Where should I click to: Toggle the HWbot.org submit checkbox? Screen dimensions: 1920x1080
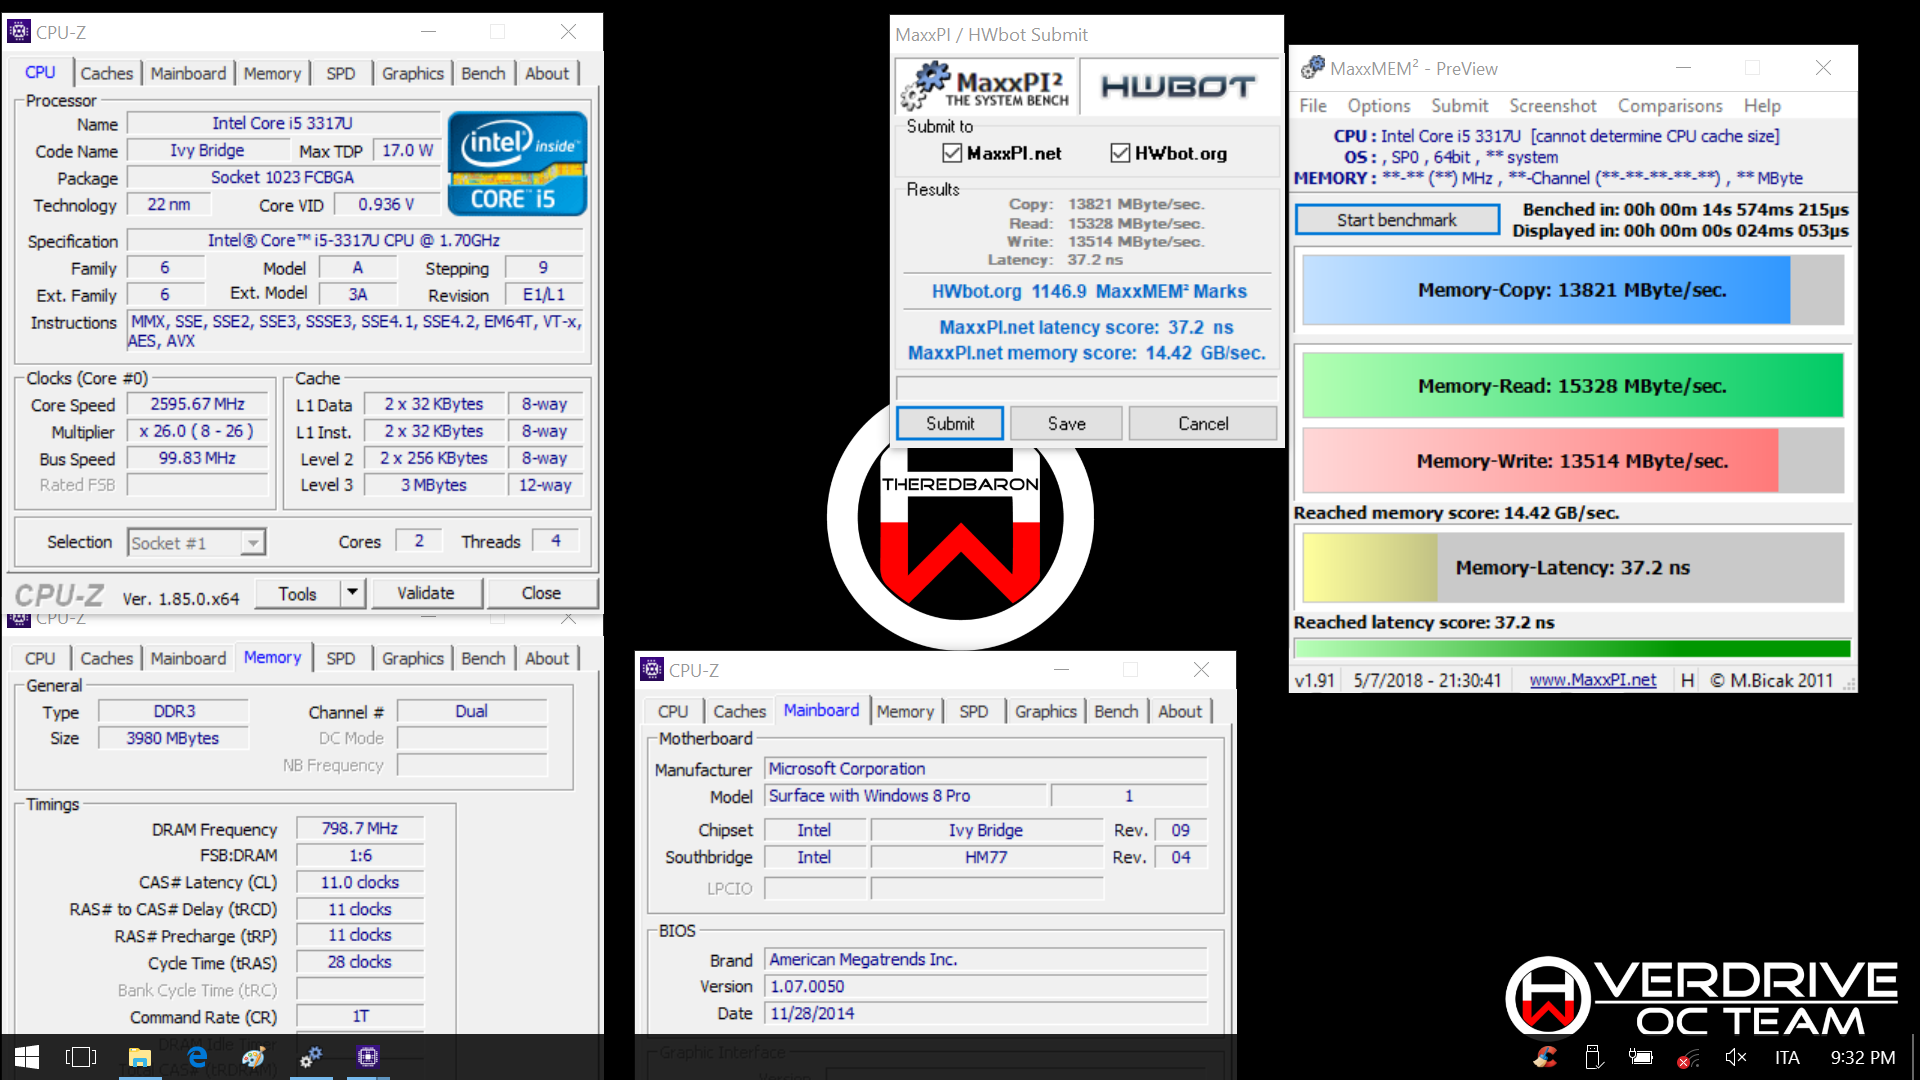click(x=1120, y=153)
